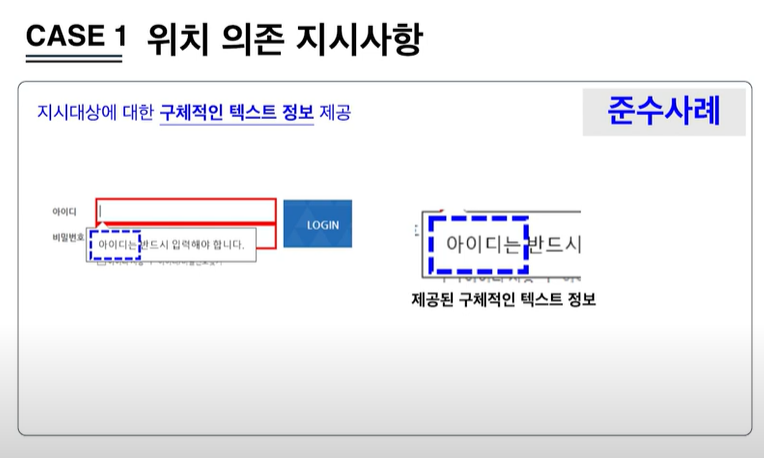Click the tooltip '아이디는 반드시 입력해야 합니다.'
Screen dimensions: 764x458
coord(171,245)
